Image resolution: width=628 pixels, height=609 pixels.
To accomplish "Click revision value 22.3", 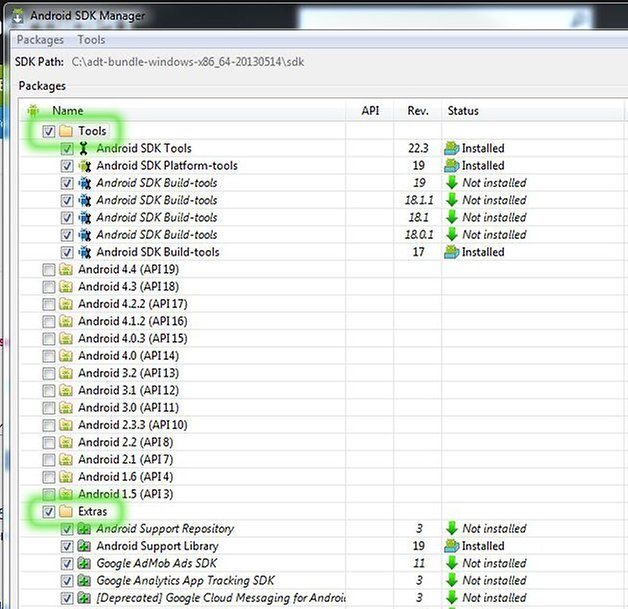I will 418,148.
